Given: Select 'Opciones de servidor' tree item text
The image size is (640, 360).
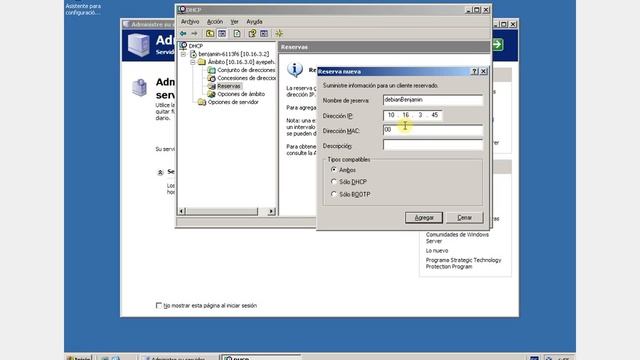Looking at the screenshot, I should pyautogui.click(x=233, y=102).
